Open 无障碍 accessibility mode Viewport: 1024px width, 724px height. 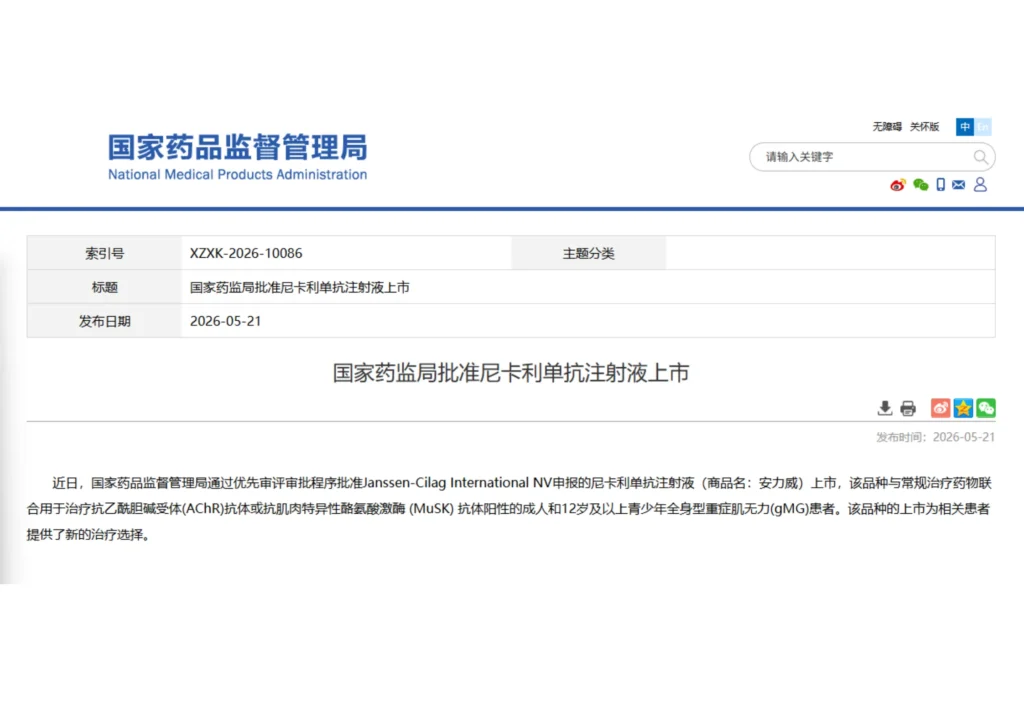tap(887, 127)
